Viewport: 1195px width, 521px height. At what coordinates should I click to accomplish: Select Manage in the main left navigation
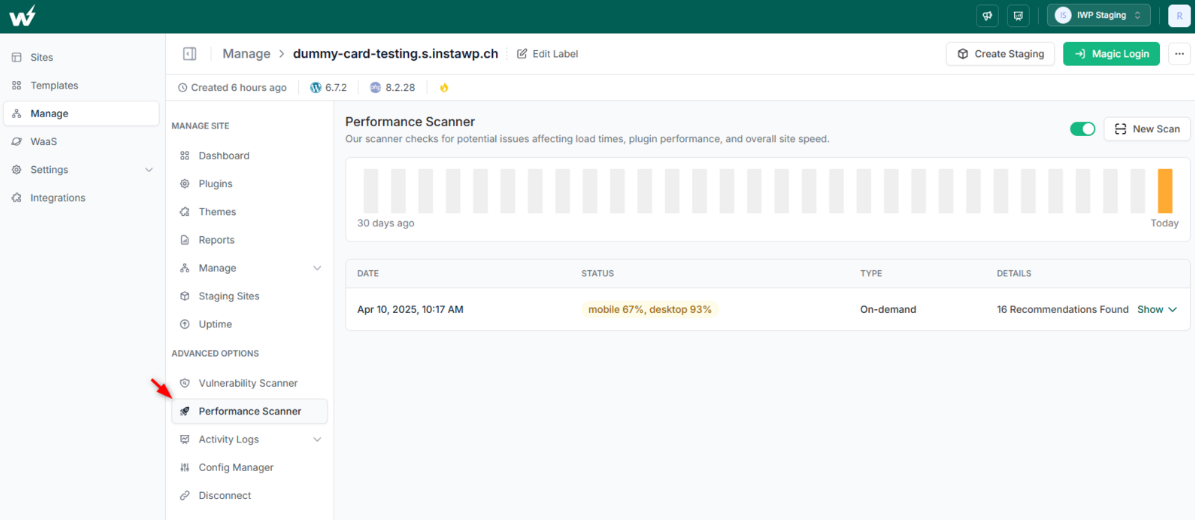pyautogui.click(x=82, y=113)
